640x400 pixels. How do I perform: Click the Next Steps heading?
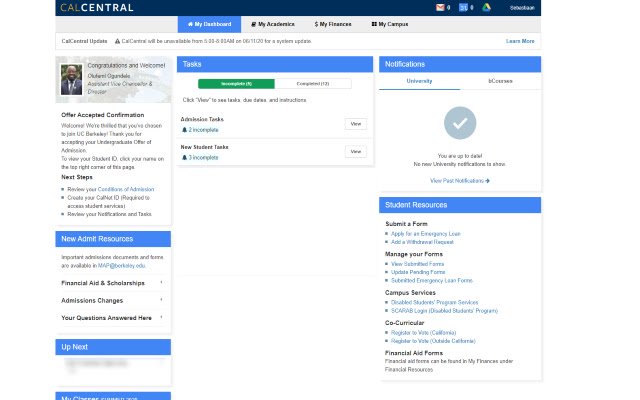77,177
